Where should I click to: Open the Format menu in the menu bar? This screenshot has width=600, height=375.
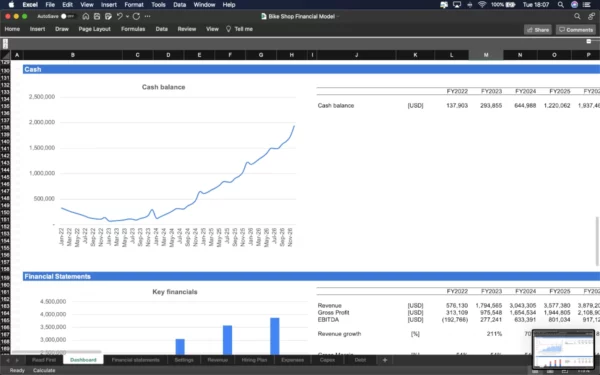[134, 5]
